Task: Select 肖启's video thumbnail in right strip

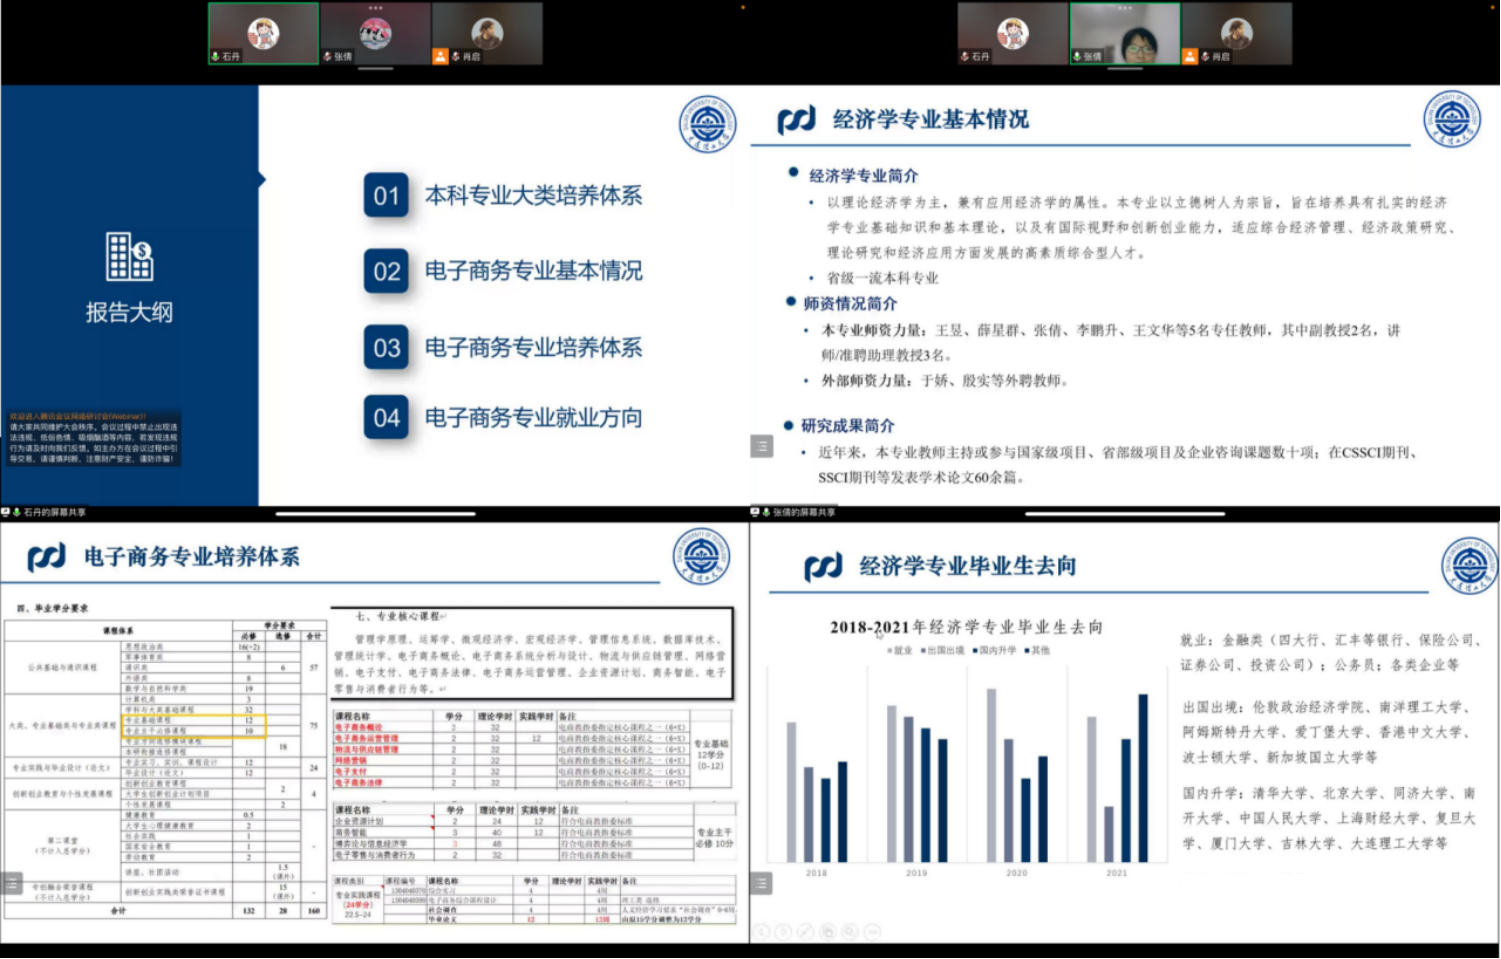Action: click(x=1237, y=33)
